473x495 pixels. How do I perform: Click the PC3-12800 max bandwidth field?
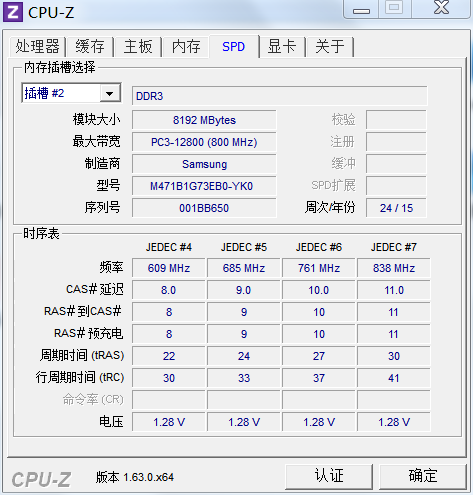coord(204,142)
